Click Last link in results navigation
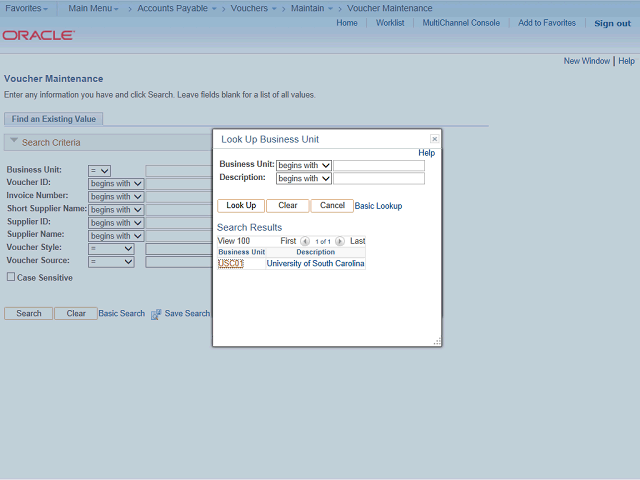 click(x=358, y=241)
